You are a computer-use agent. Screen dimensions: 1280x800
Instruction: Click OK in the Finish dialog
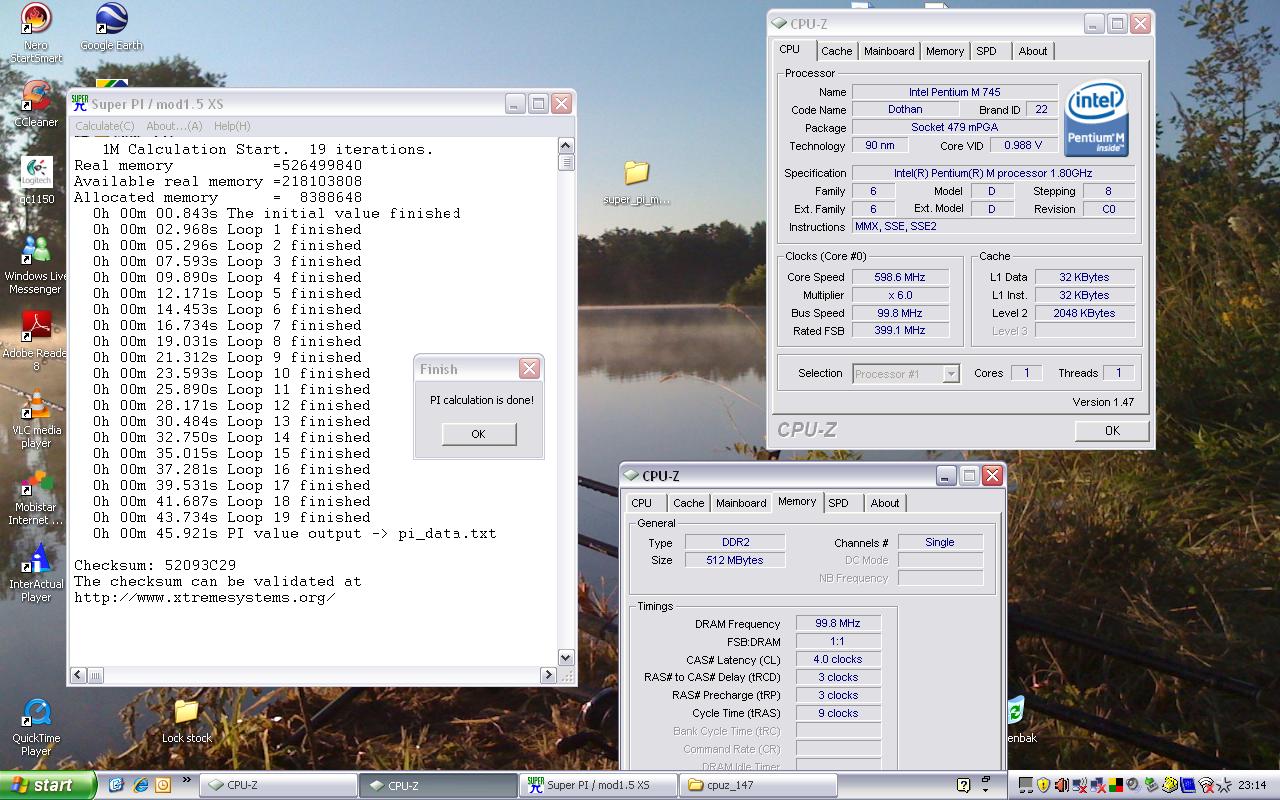478,434
